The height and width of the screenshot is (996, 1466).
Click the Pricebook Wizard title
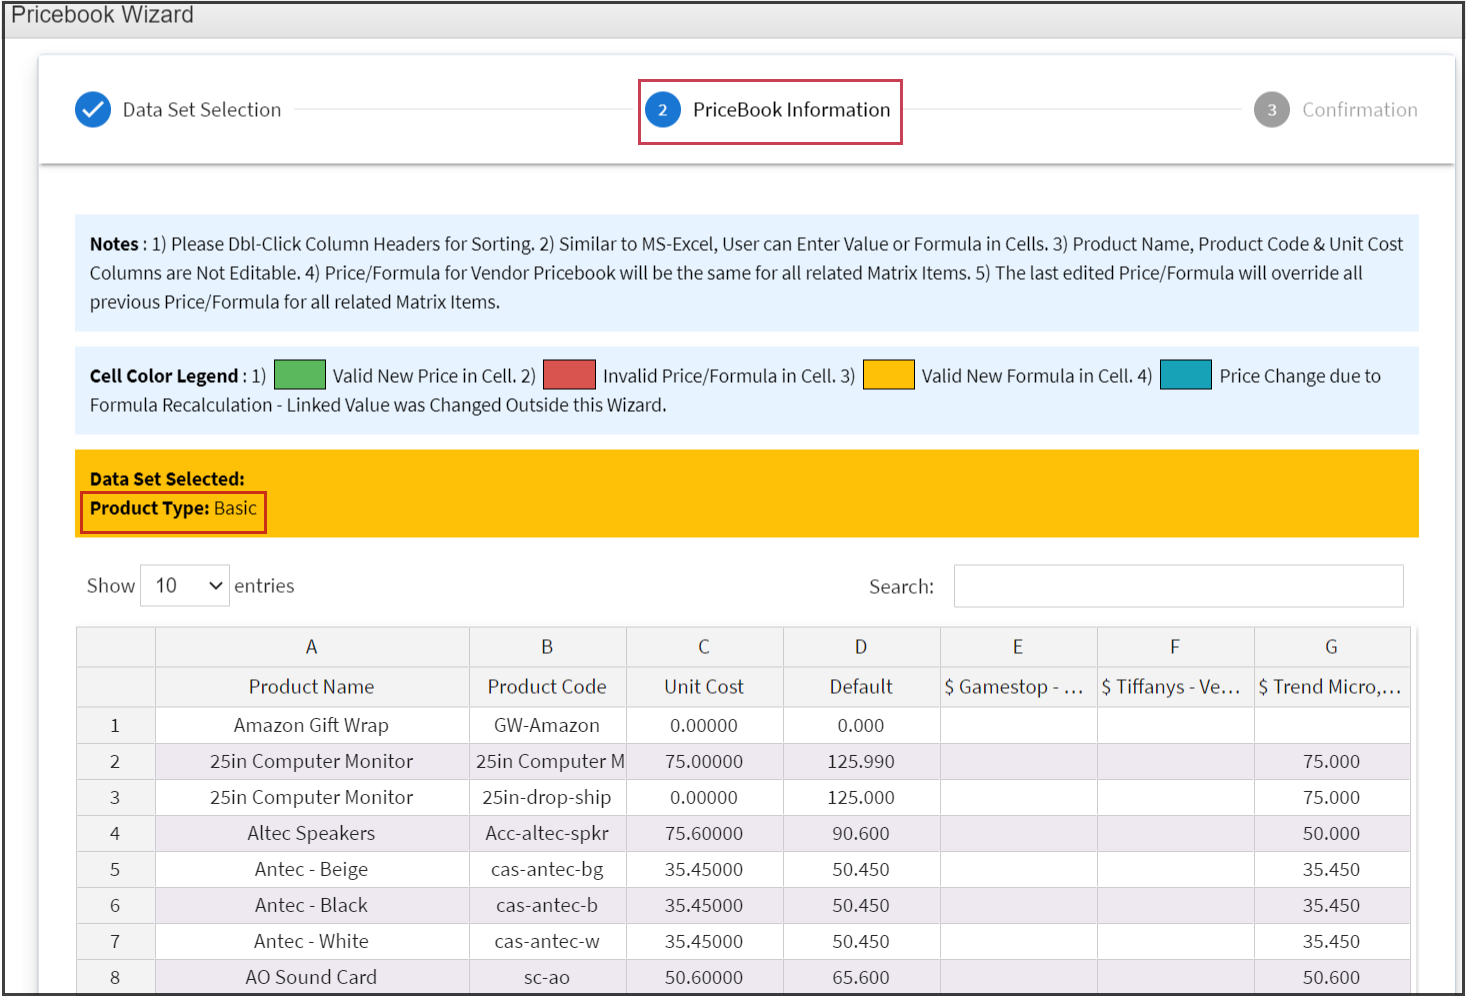coord(102,15)
